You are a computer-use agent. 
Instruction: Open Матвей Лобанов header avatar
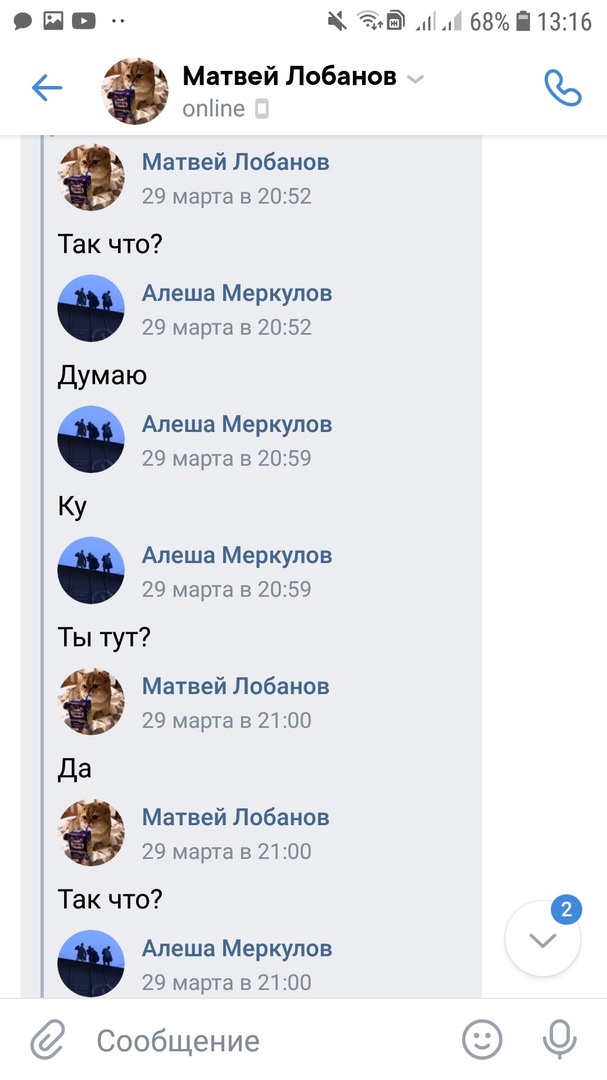(135, 91)
